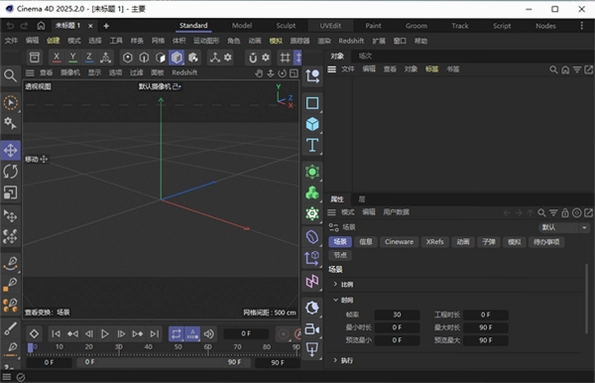Switch to Edges mode icon

click(x=144, y=58)
